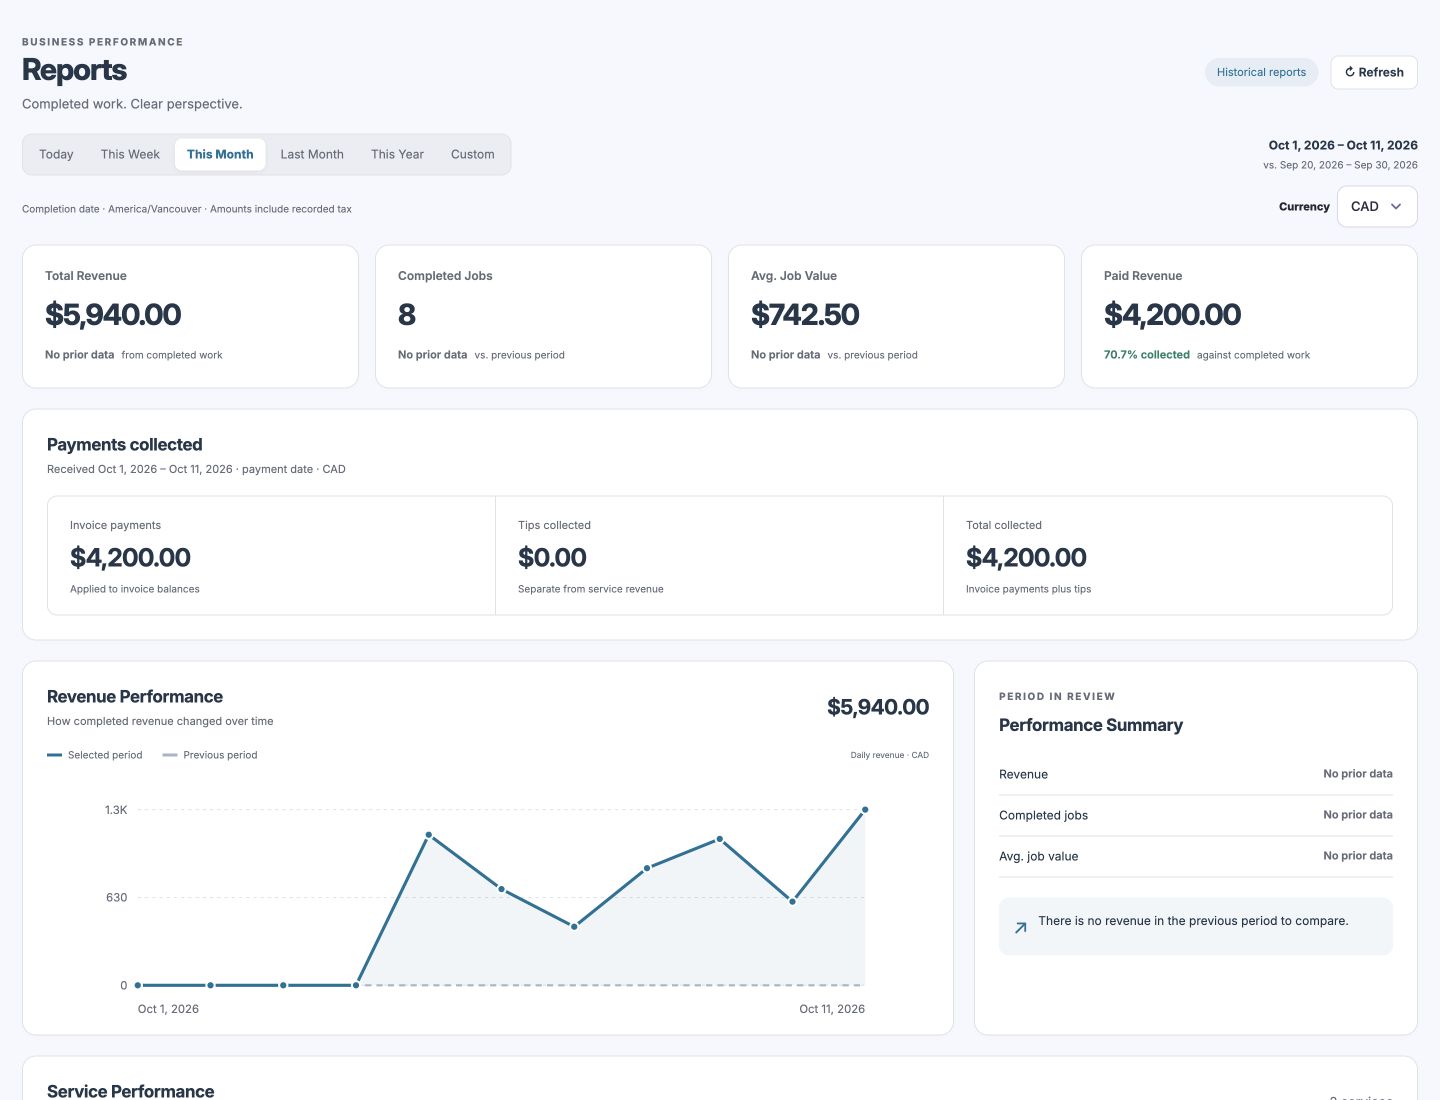Click the upward arrow icon in comparison note
The image size is (1440, 1100).
[1021, 928]
